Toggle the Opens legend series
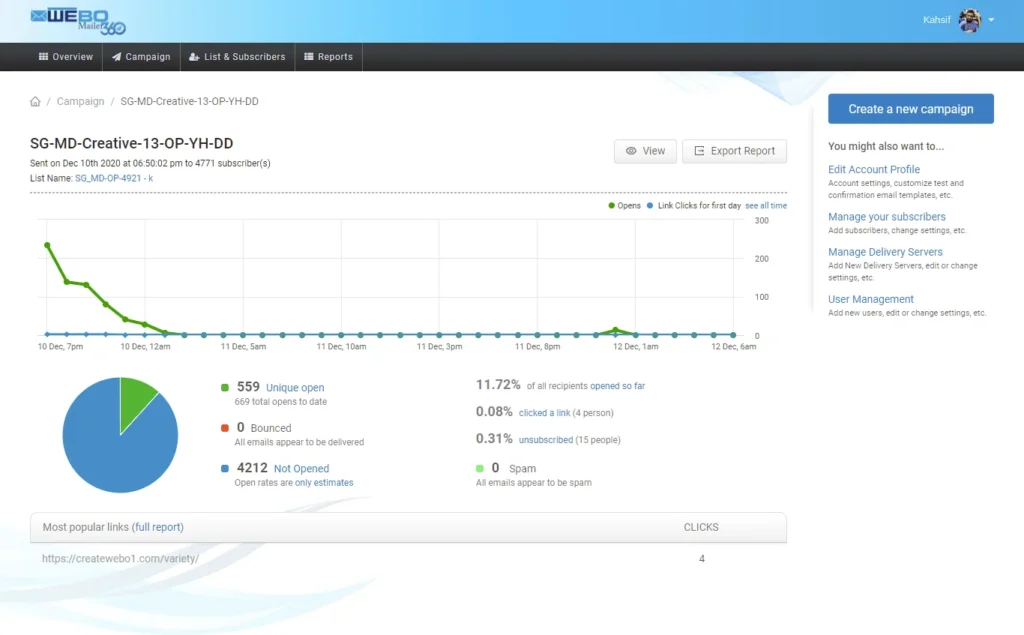This screenshot has height=635, width=1024. [x=624, y=206]
